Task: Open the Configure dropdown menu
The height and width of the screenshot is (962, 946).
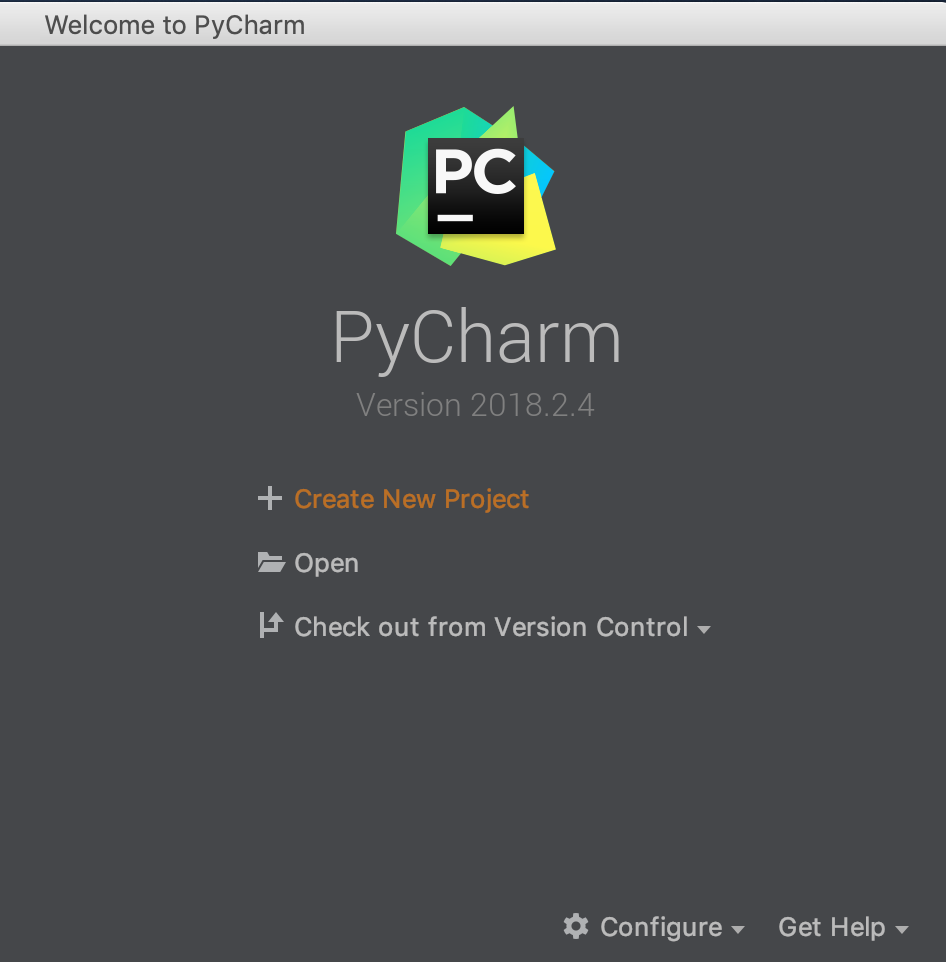Action: [x=661, y=927]
